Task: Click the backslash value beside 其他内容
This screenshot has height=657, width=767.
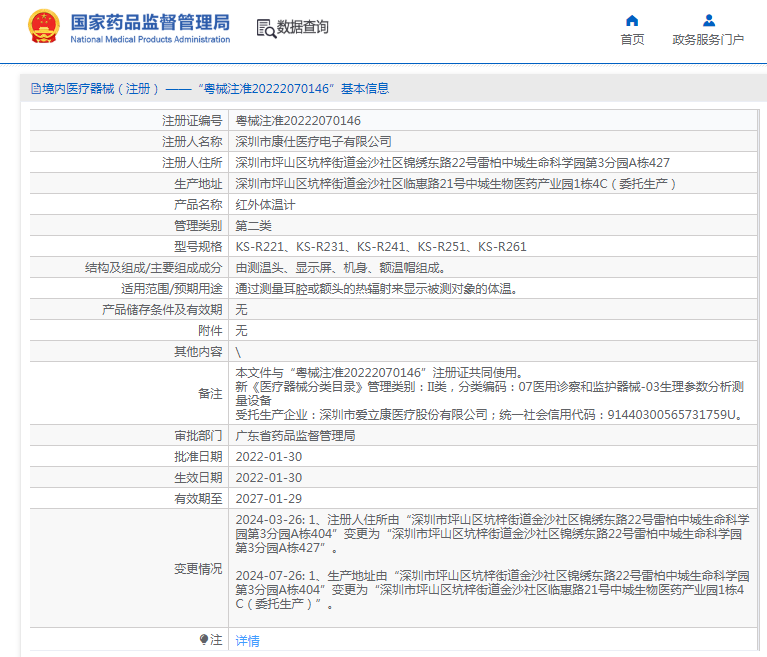Action: coord(238,352)
